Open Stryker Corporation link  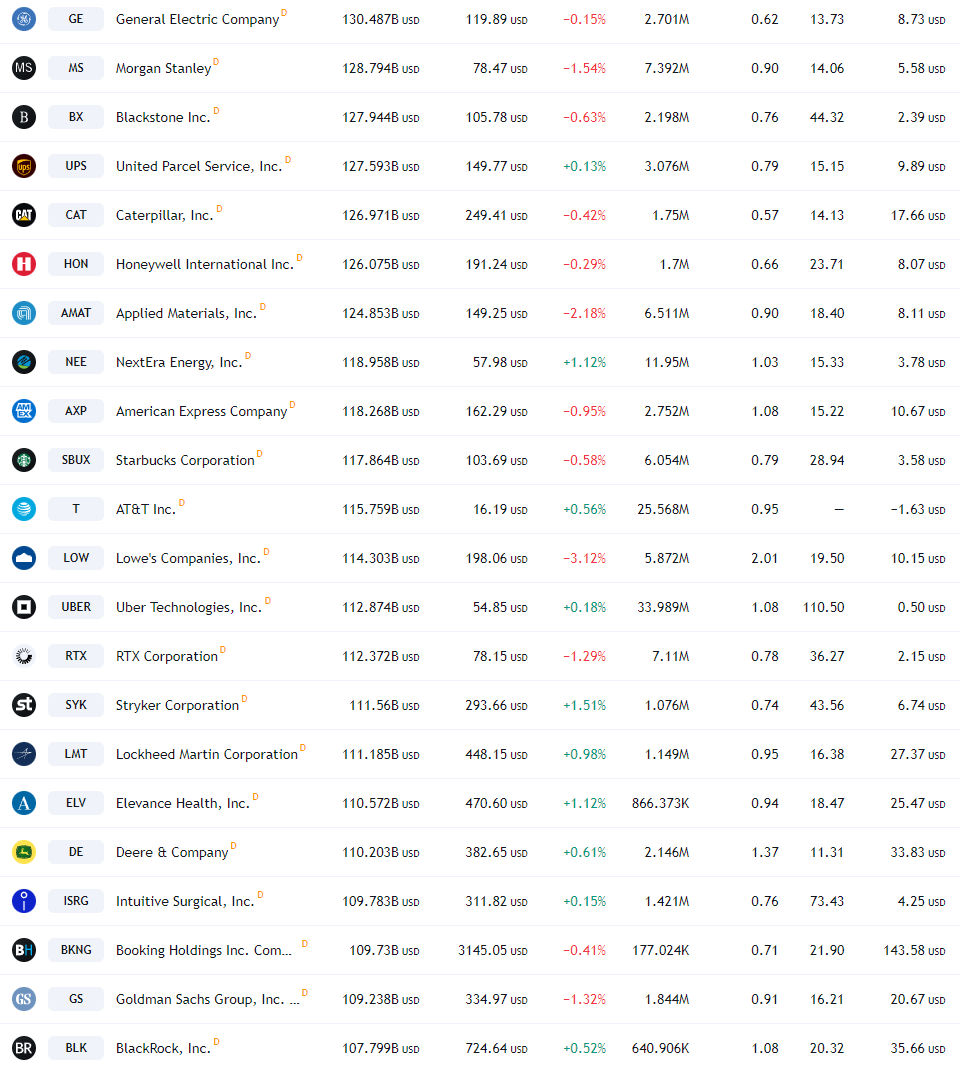177,706
